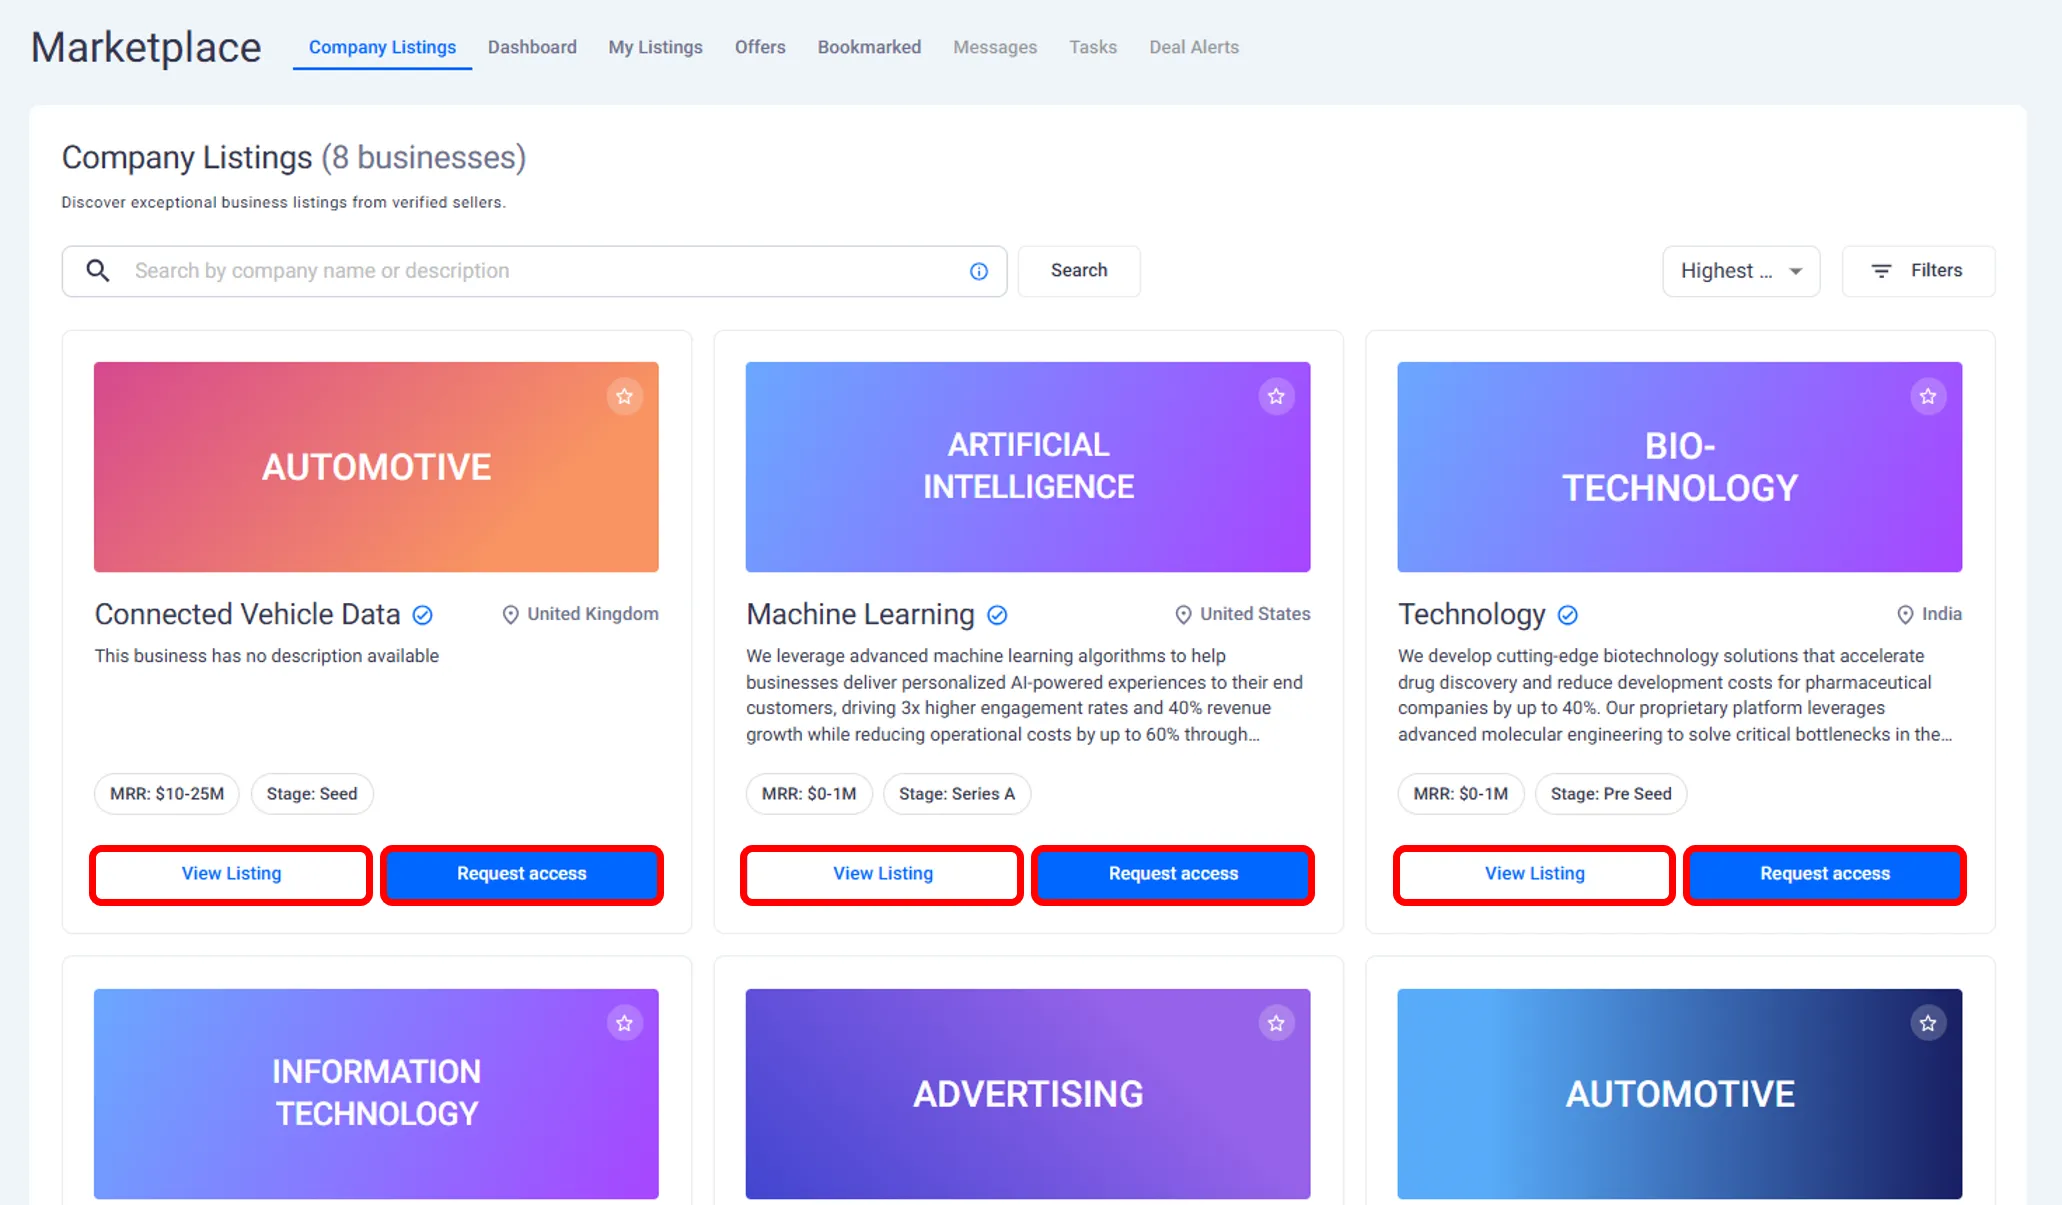The height and width of the screenshot is (1205, 2062).
Task: View Listing for Machine Learning
Action: 882,874
